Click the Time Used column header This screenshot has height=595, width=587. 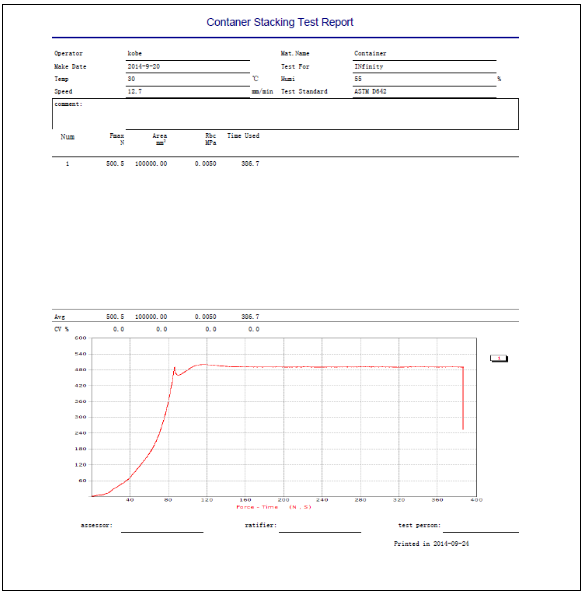click(x=243, y=136)
